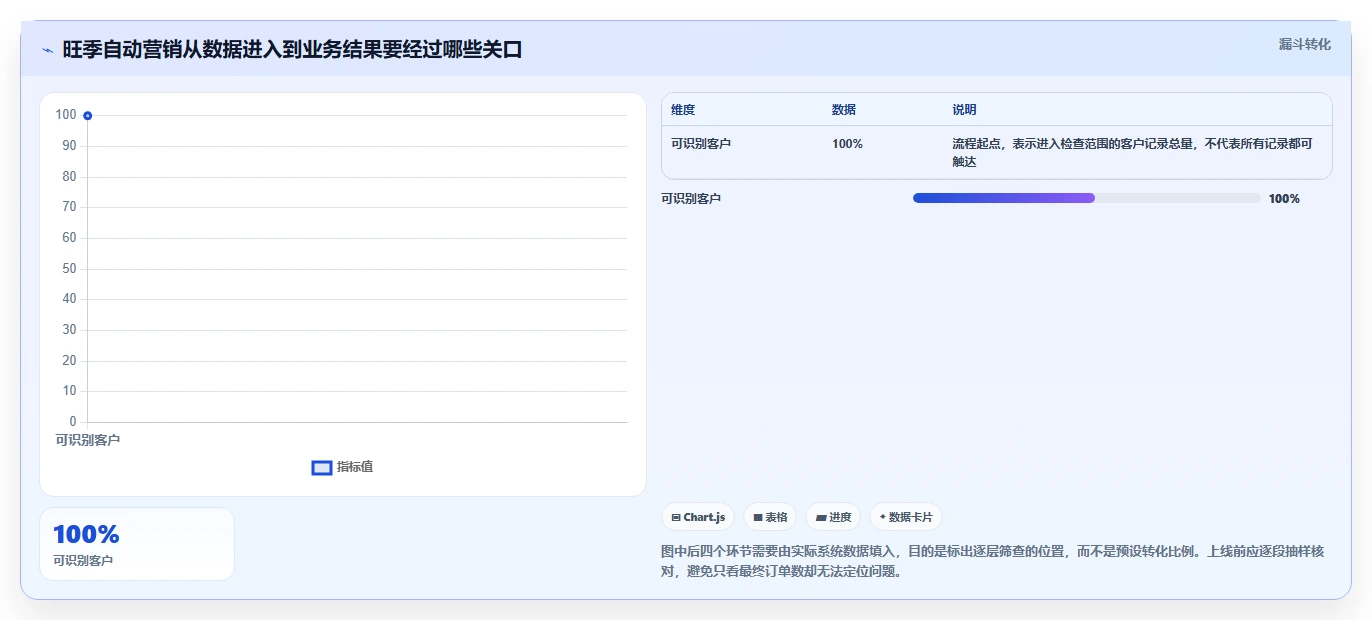Click the 可识别客户 label above progress bar row
The width and height of the screenshot is (1372, 620).
[x=691, y=199]
